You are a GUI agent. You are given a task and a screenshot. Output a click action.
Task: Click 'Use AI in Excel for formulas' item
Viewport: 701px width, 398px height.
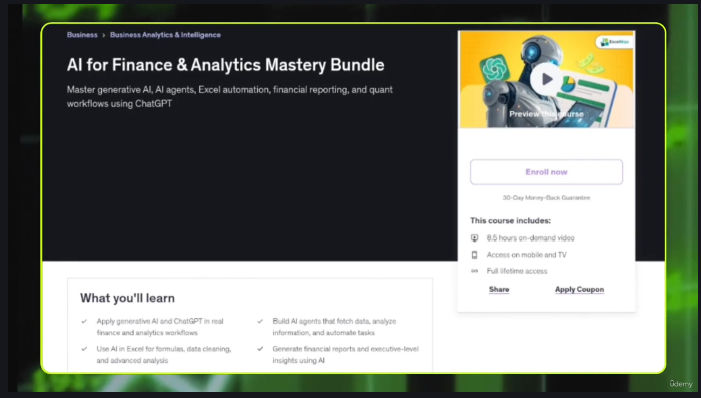pos(164,355)
